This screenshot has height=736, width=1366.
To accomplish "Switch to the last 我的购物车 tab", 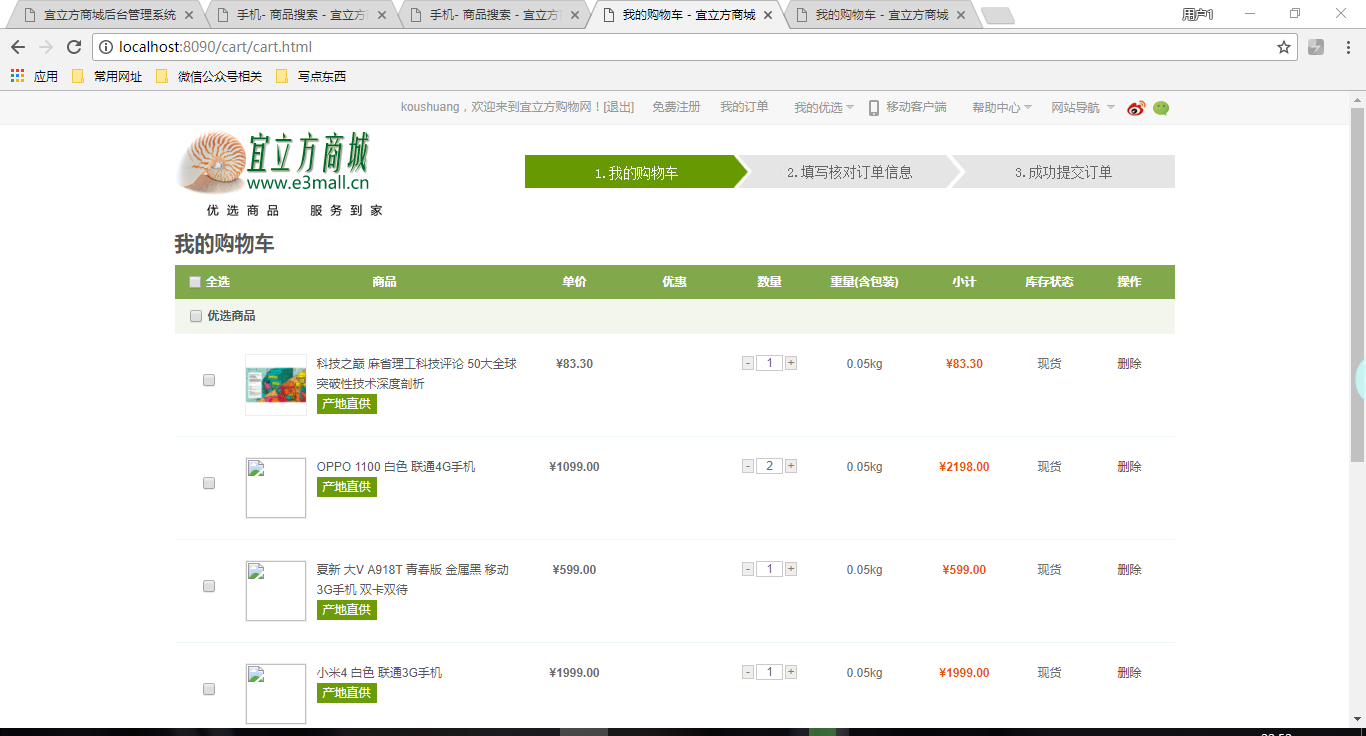I will pyautogui.click(x=878, y=15).
